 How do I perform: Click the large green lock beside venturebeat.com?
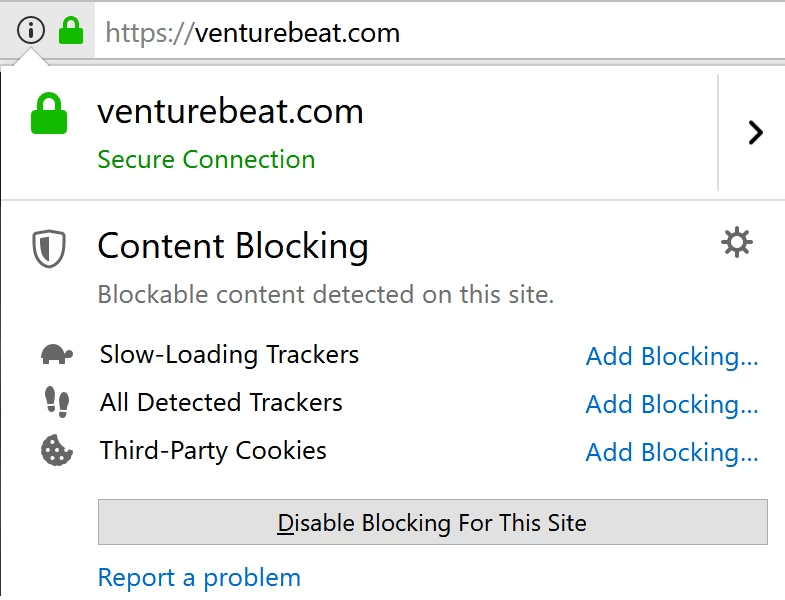click(49, 113)
